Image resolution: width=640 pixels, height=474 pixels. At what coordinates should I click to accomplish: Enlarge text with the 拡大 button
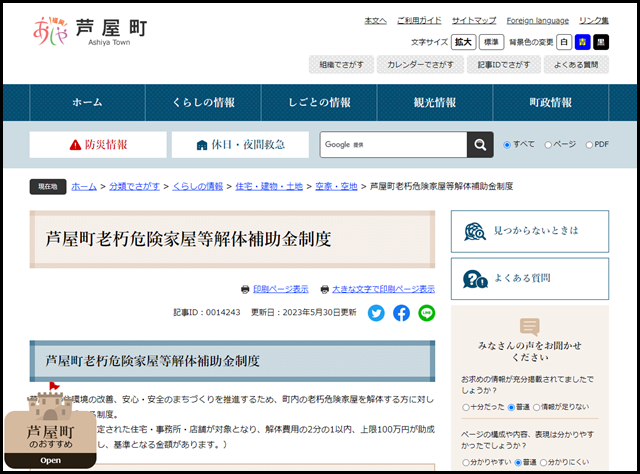click(x=463, y=42)
